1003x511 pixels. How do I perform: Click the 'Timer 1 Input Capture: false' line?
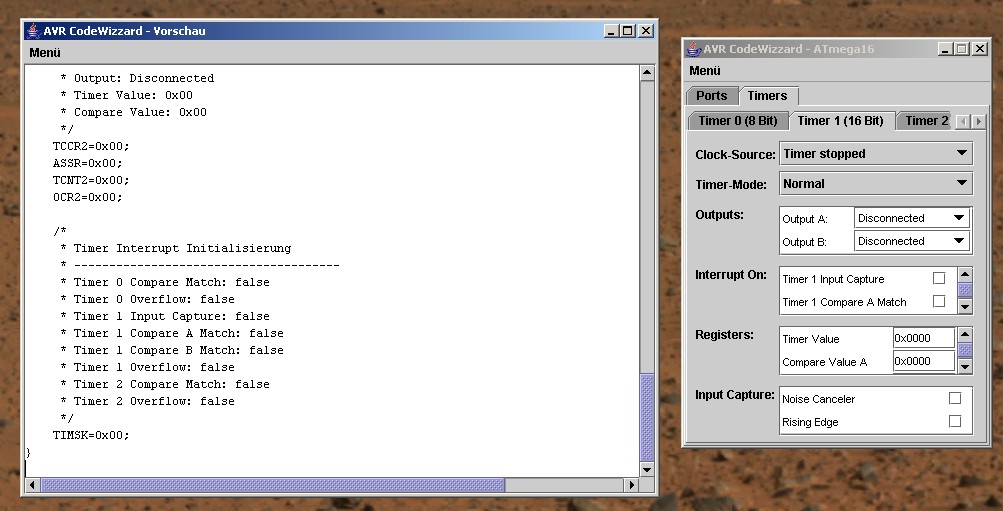click(165, 316)
